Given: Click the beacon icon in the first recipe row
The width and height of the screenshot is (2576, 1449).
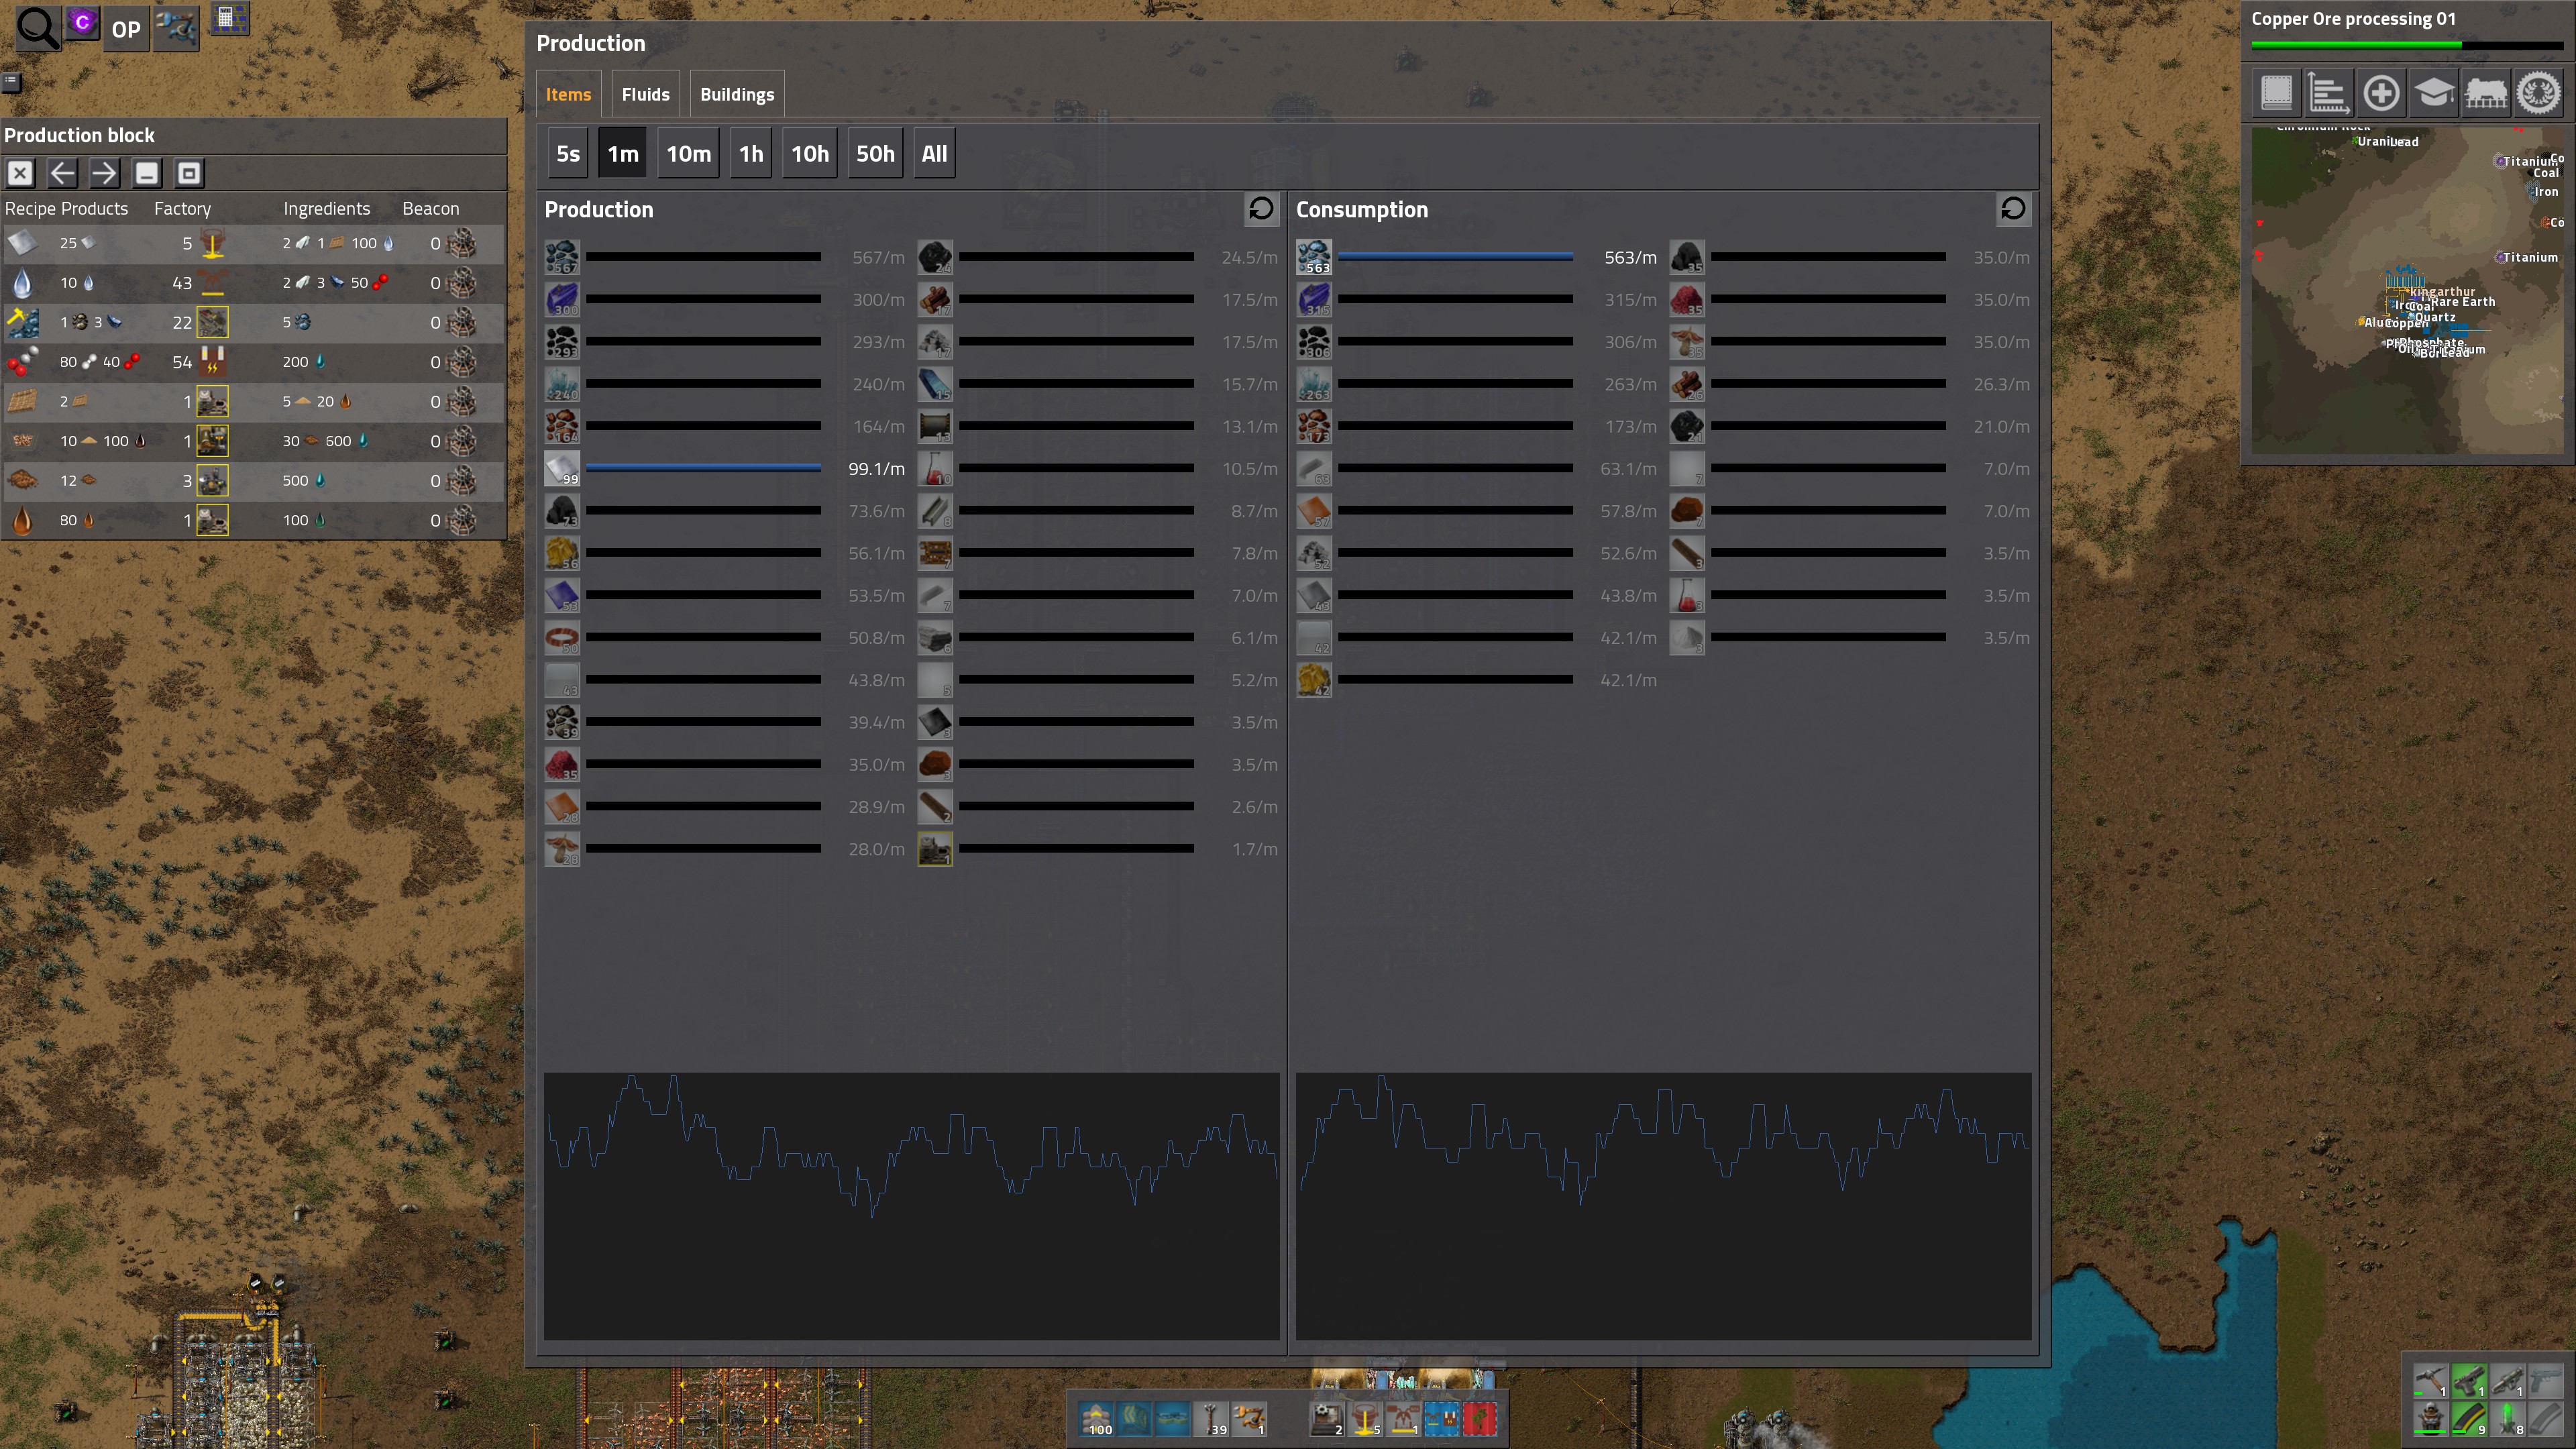Looking at the screenshot, I should [x=462, y=243].
